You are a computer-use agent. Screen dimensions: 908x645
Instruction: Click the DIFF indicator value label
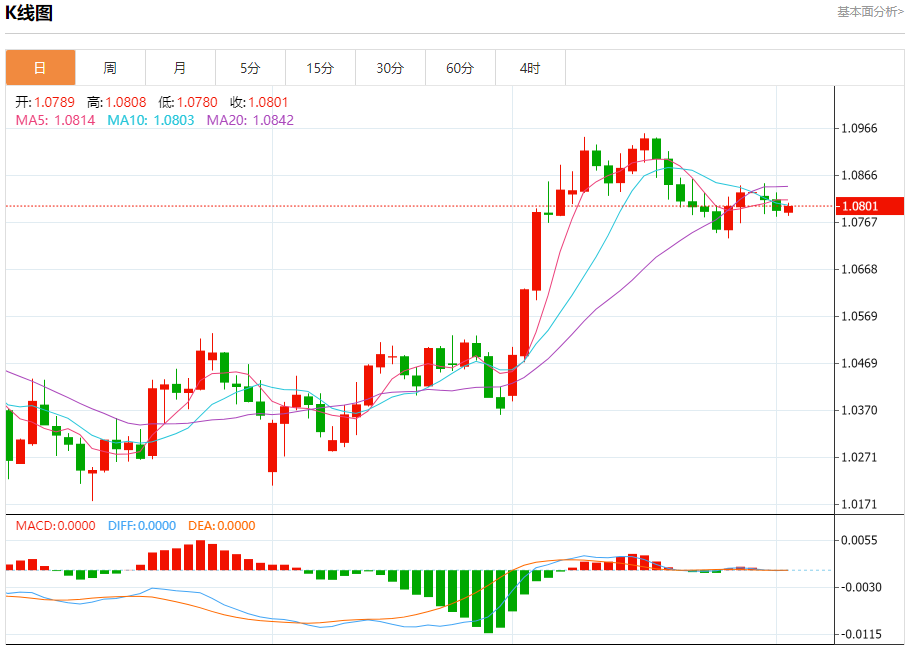140,526
